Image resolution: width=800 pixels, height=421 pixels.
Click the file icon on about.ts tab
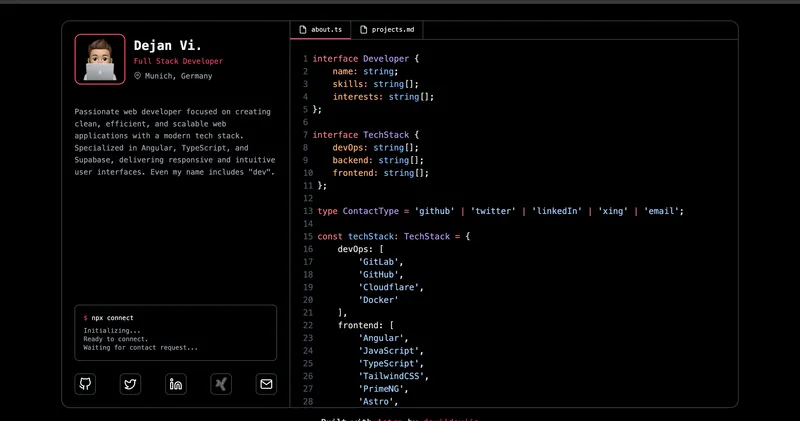pos(304,30)
